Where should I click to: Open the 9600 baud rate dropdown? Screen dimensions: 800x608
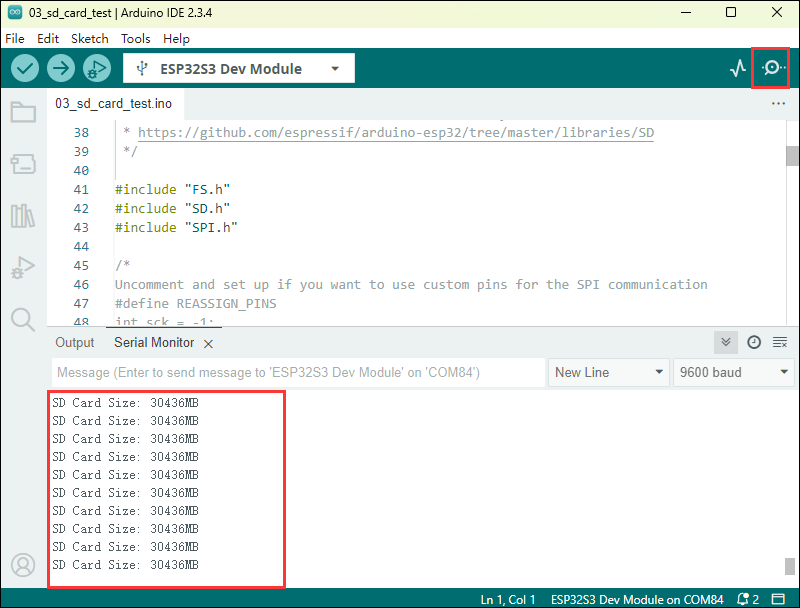point(734,372)
